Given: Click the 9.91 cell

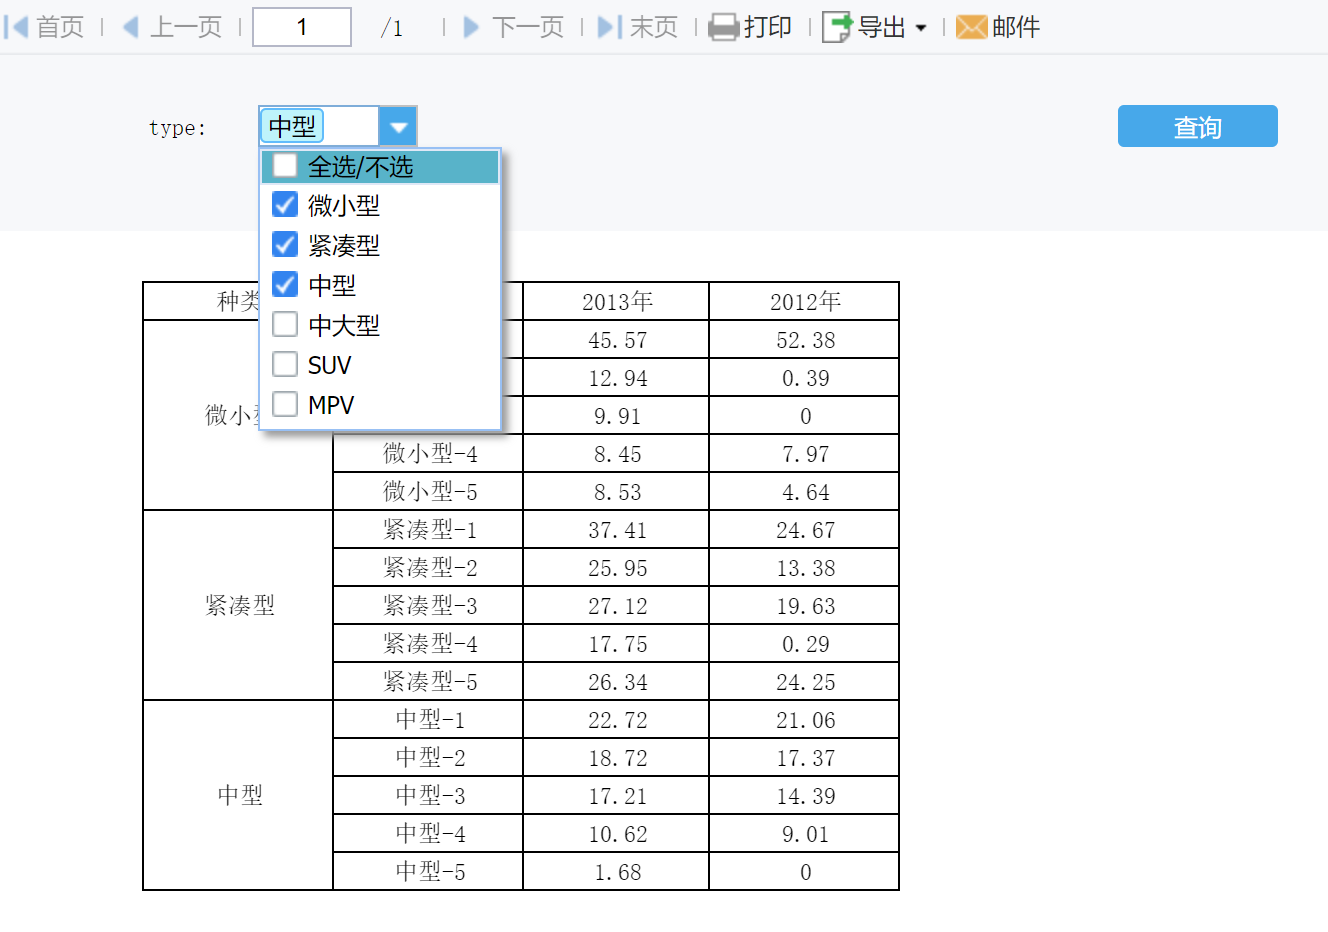Looking at the screenshot, I should tap(616, 415).
